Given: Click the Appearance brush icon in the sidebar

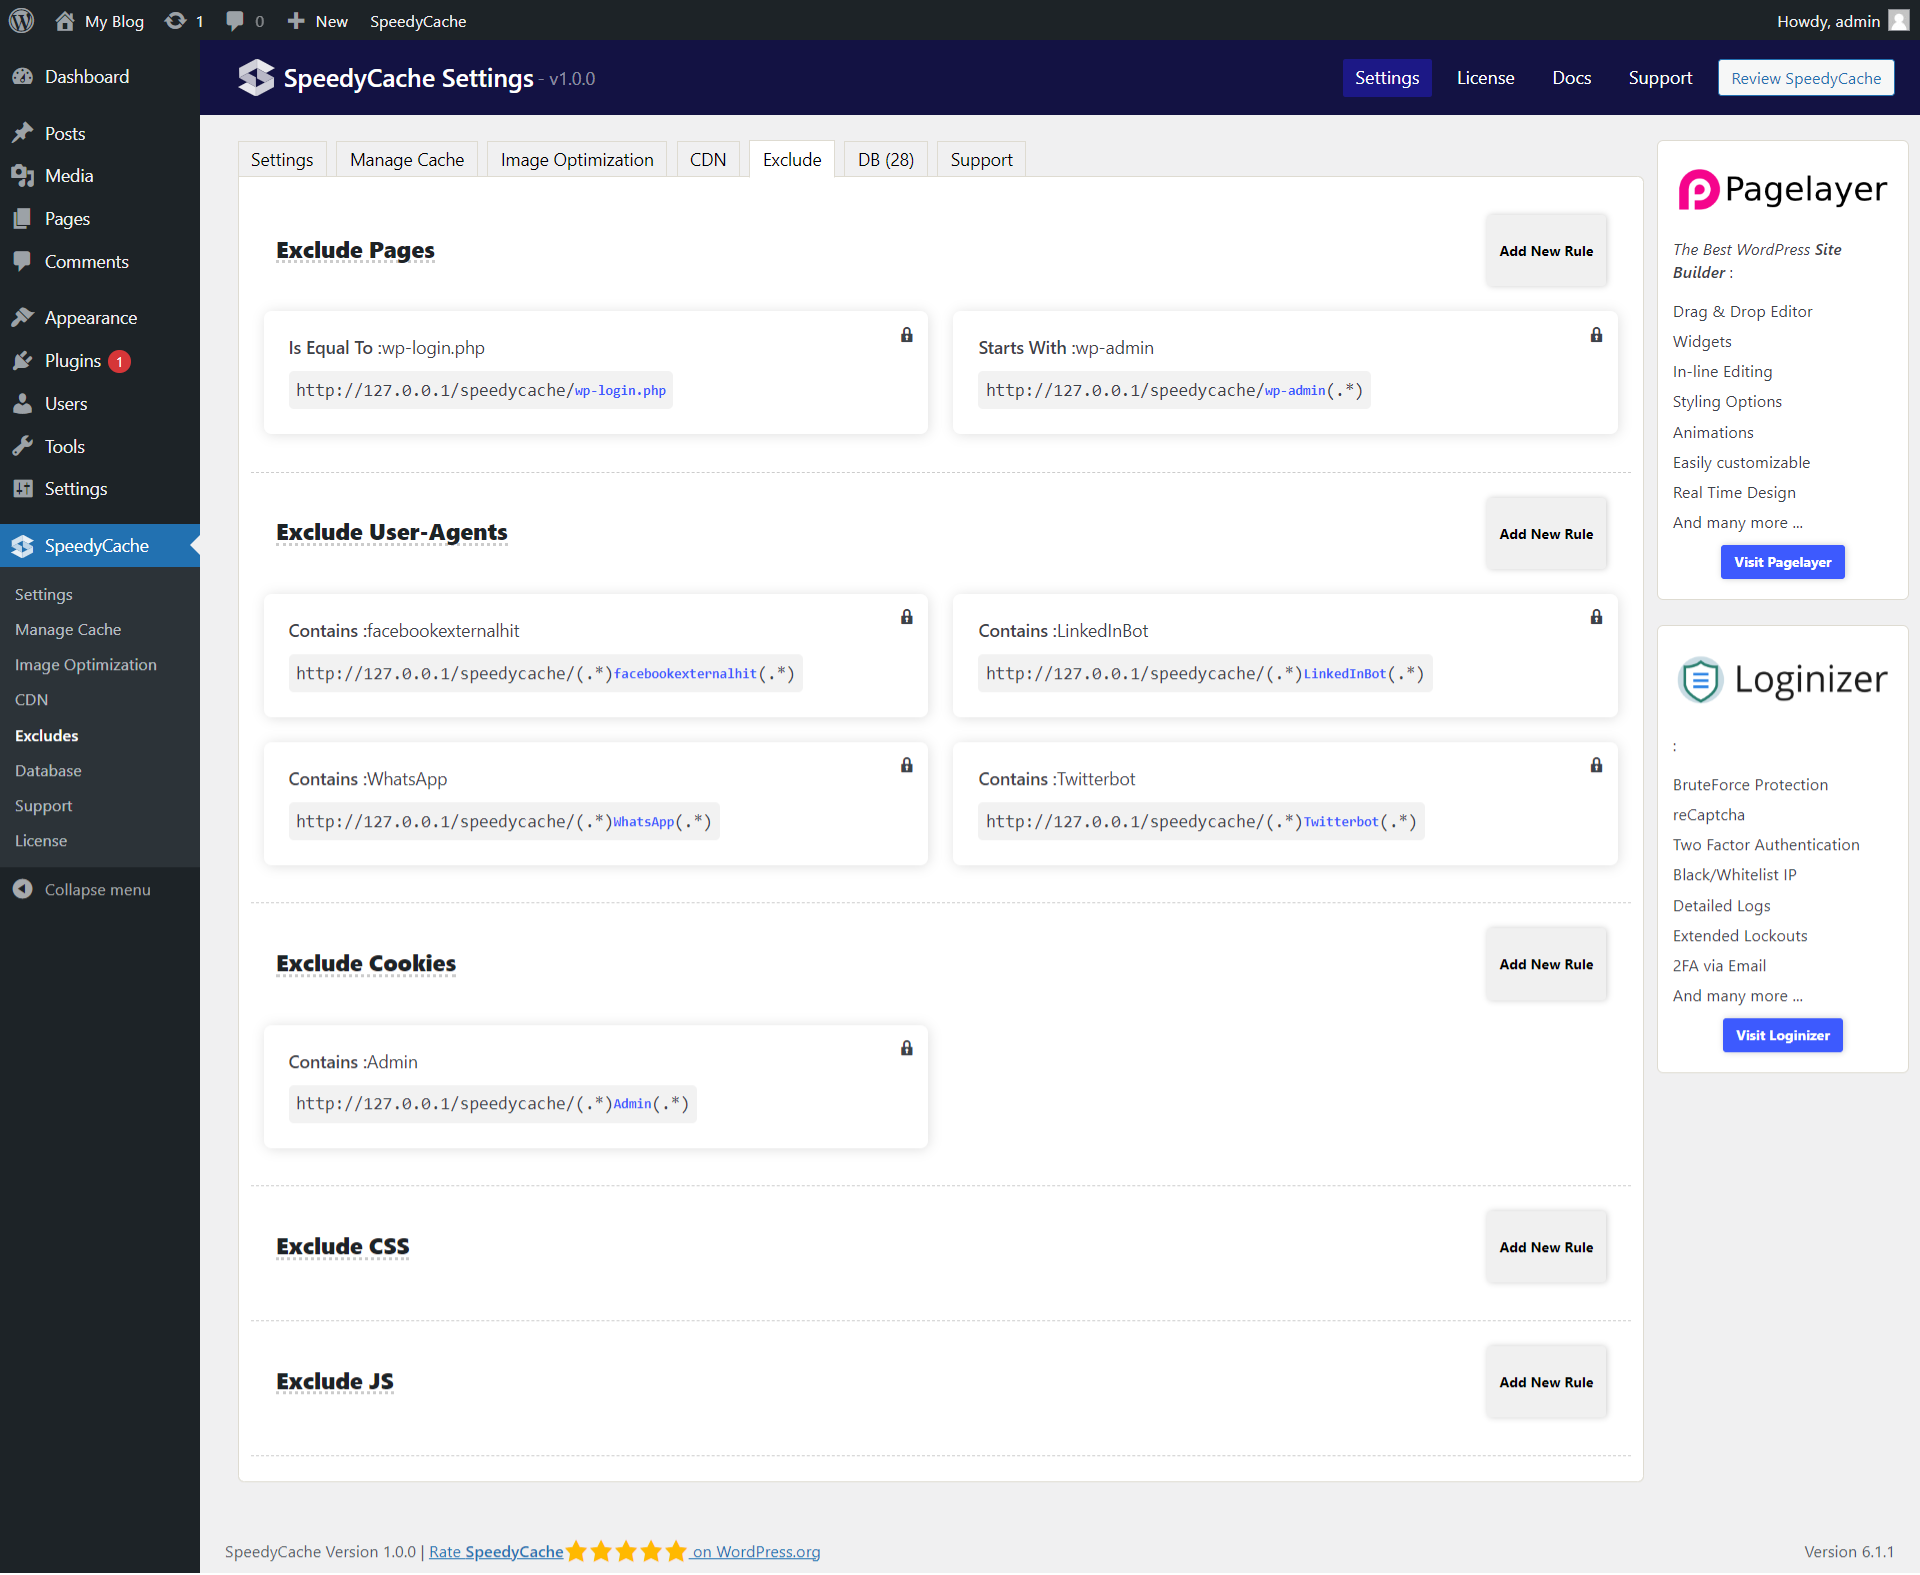Looking at the screenshot, I should coord(23,316).
